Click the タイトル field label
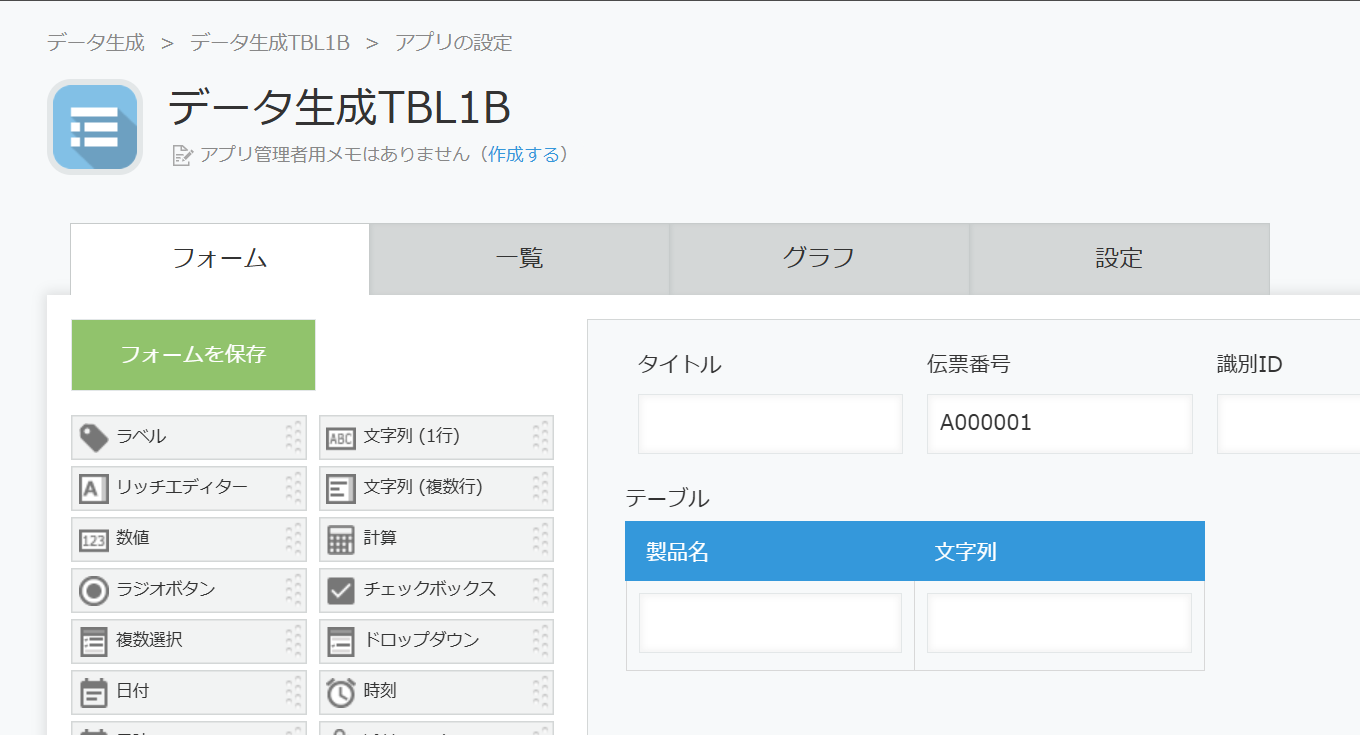Image resolution: width=1360 pixels, height=735 pixels. click(x=680, y=365)
